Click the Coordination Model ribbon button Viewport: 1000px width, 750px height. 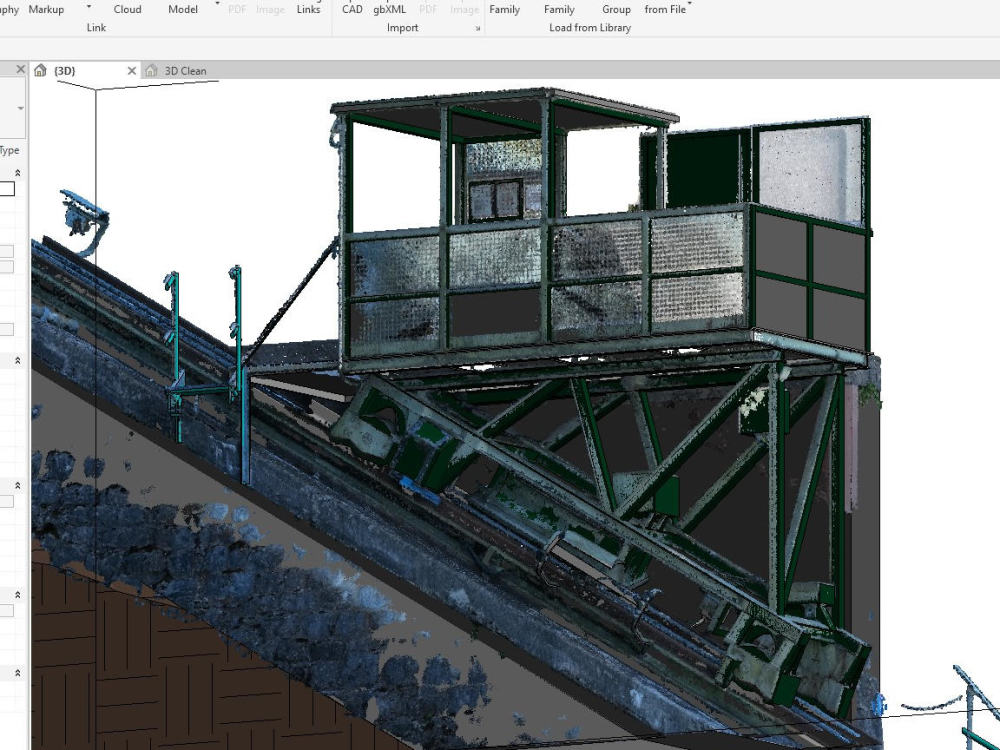tap(182, 9)
